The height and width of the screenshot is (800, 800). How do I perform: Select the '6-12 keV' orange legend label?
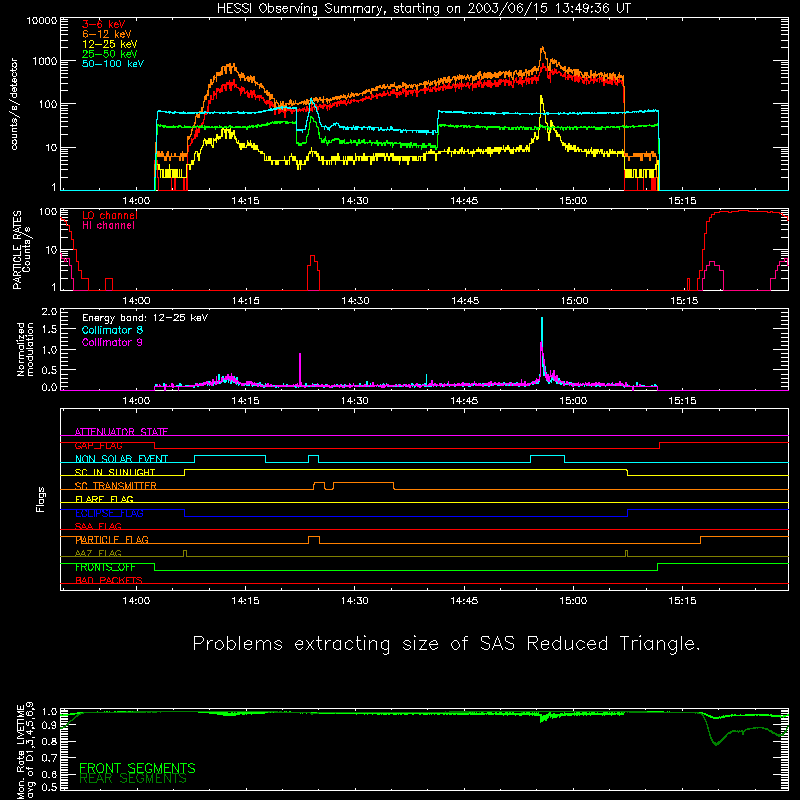tap(107, 34)
